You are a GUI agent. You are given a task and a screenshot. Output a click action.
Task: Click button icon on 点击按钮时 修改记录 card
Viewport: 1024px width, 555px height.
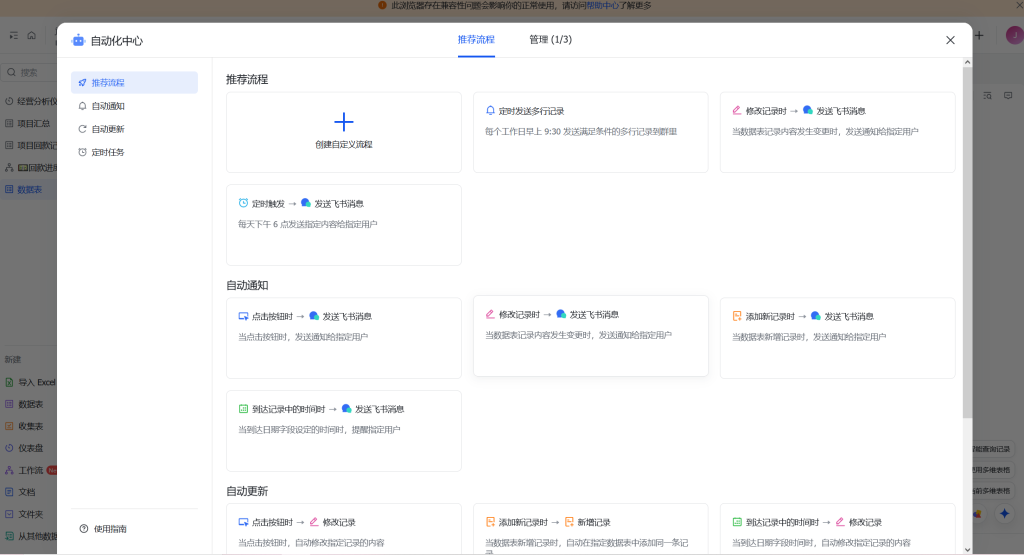[243, 522]
